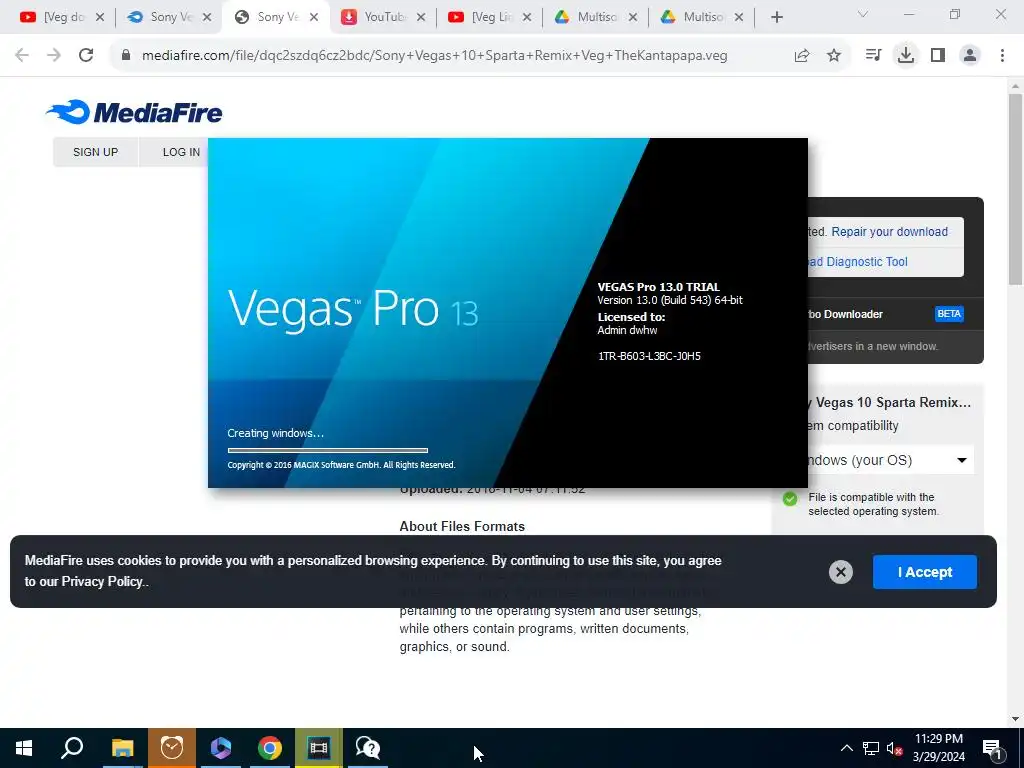The image size is (1024, 768).
Task: Open the Get Help taskbar icon
Action: pos(367,748)
